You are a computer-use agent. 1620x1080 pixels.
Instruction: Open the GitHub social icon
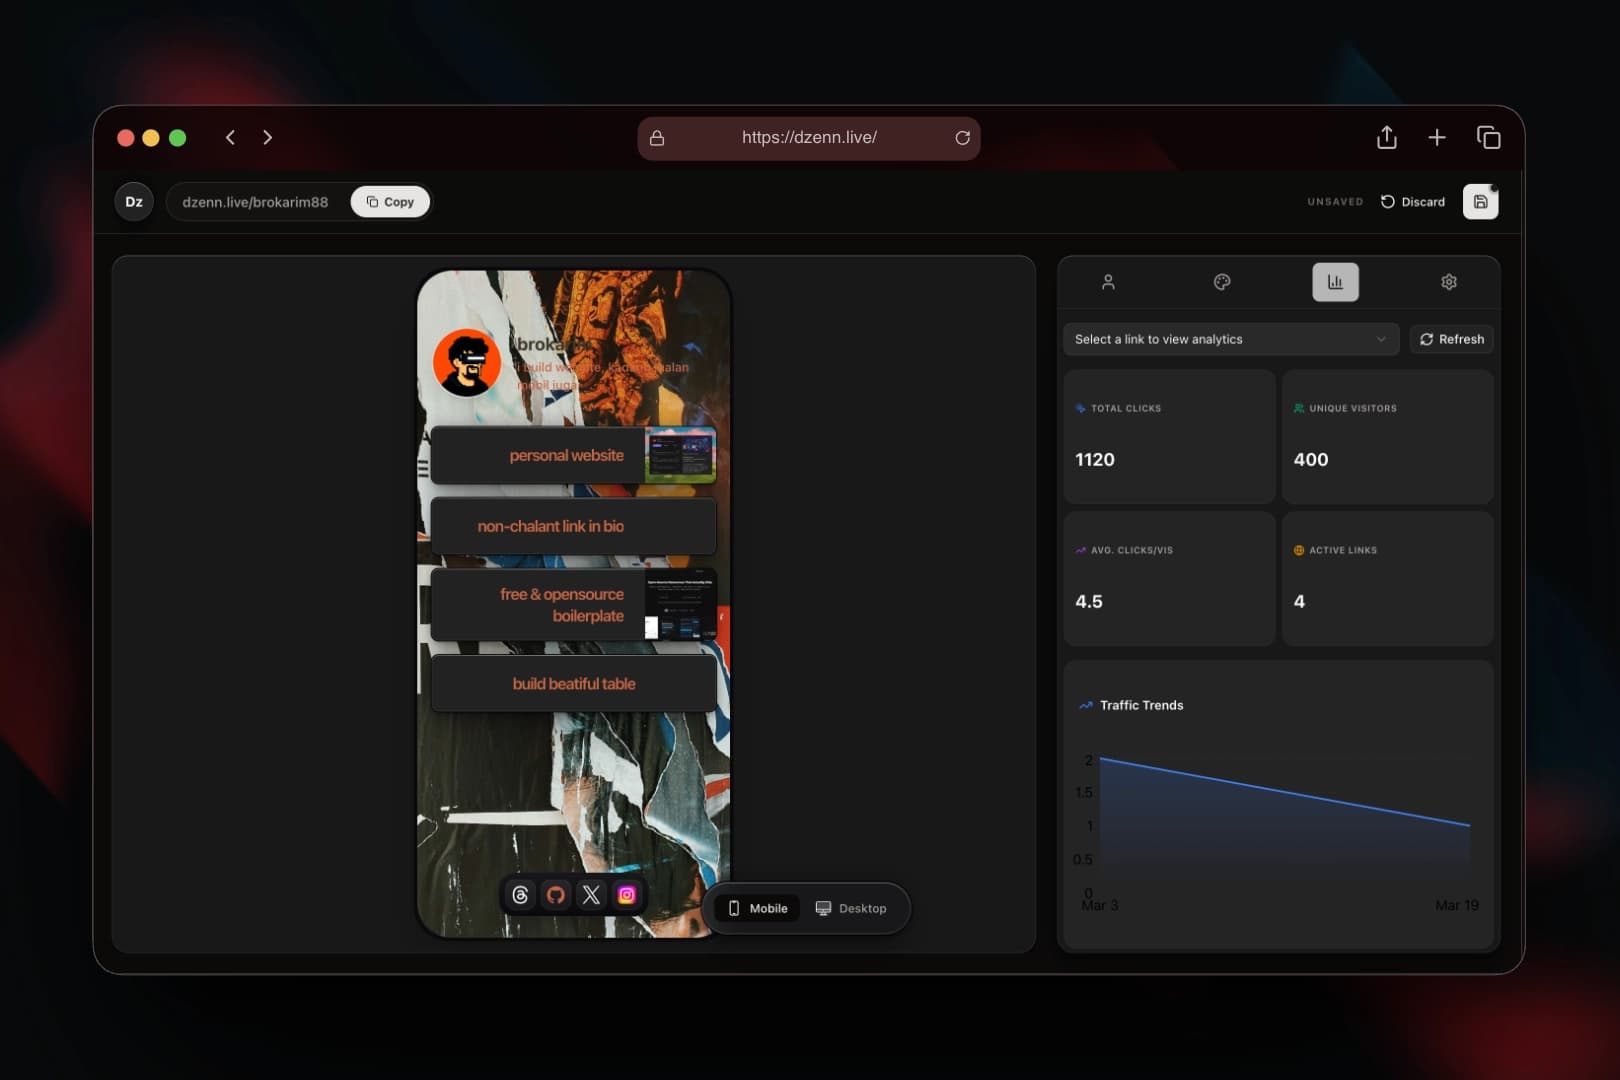click(556, 895)
